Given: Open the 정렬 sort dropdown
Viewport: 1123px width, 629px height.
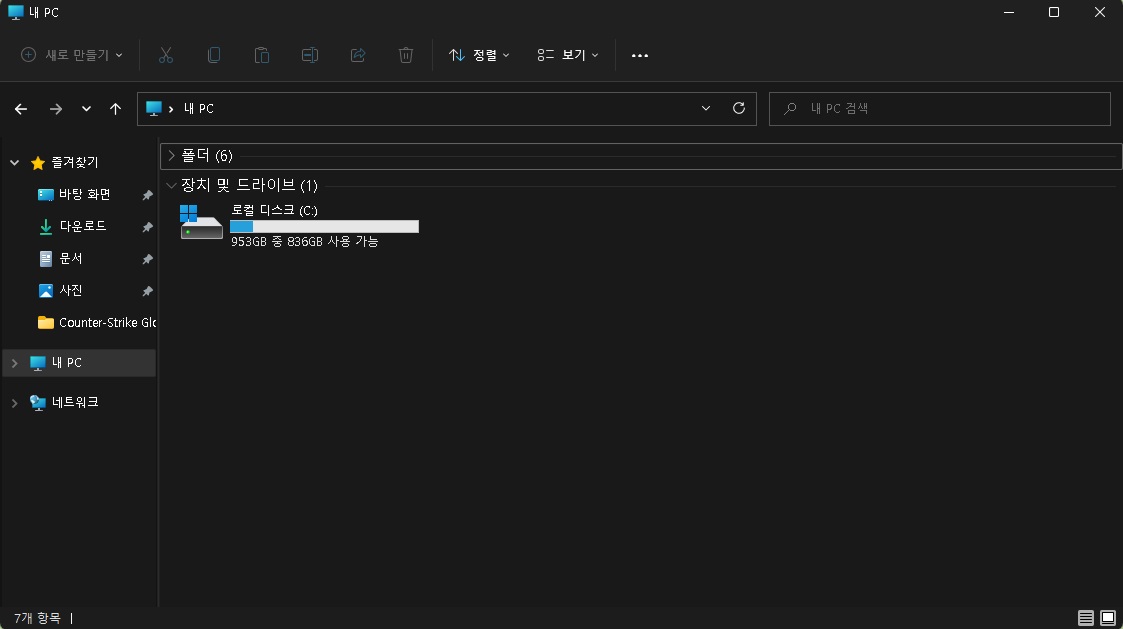Looking at the screenshot, I should (x=478, y=55).
